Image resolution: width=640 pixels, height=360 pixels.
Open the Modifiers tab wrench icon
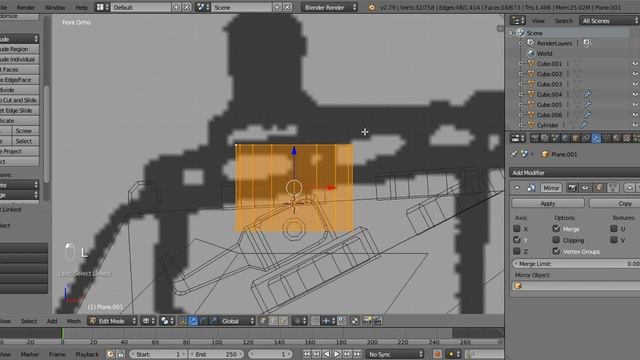pyautogui.click(x=596, y=138)
